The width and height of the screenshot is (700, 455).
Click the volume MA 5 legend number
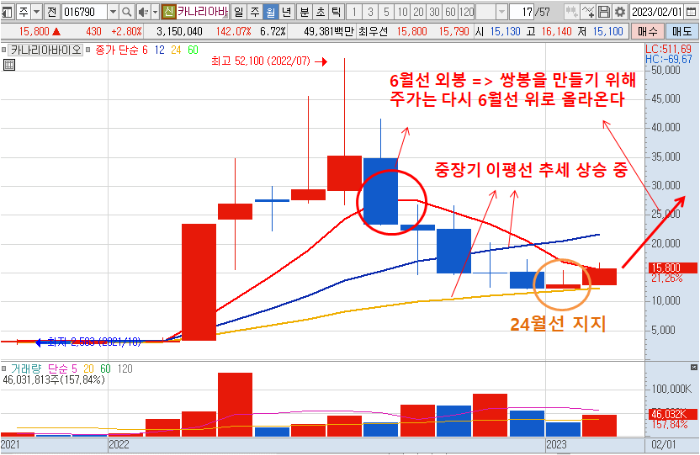pos(74,368)
